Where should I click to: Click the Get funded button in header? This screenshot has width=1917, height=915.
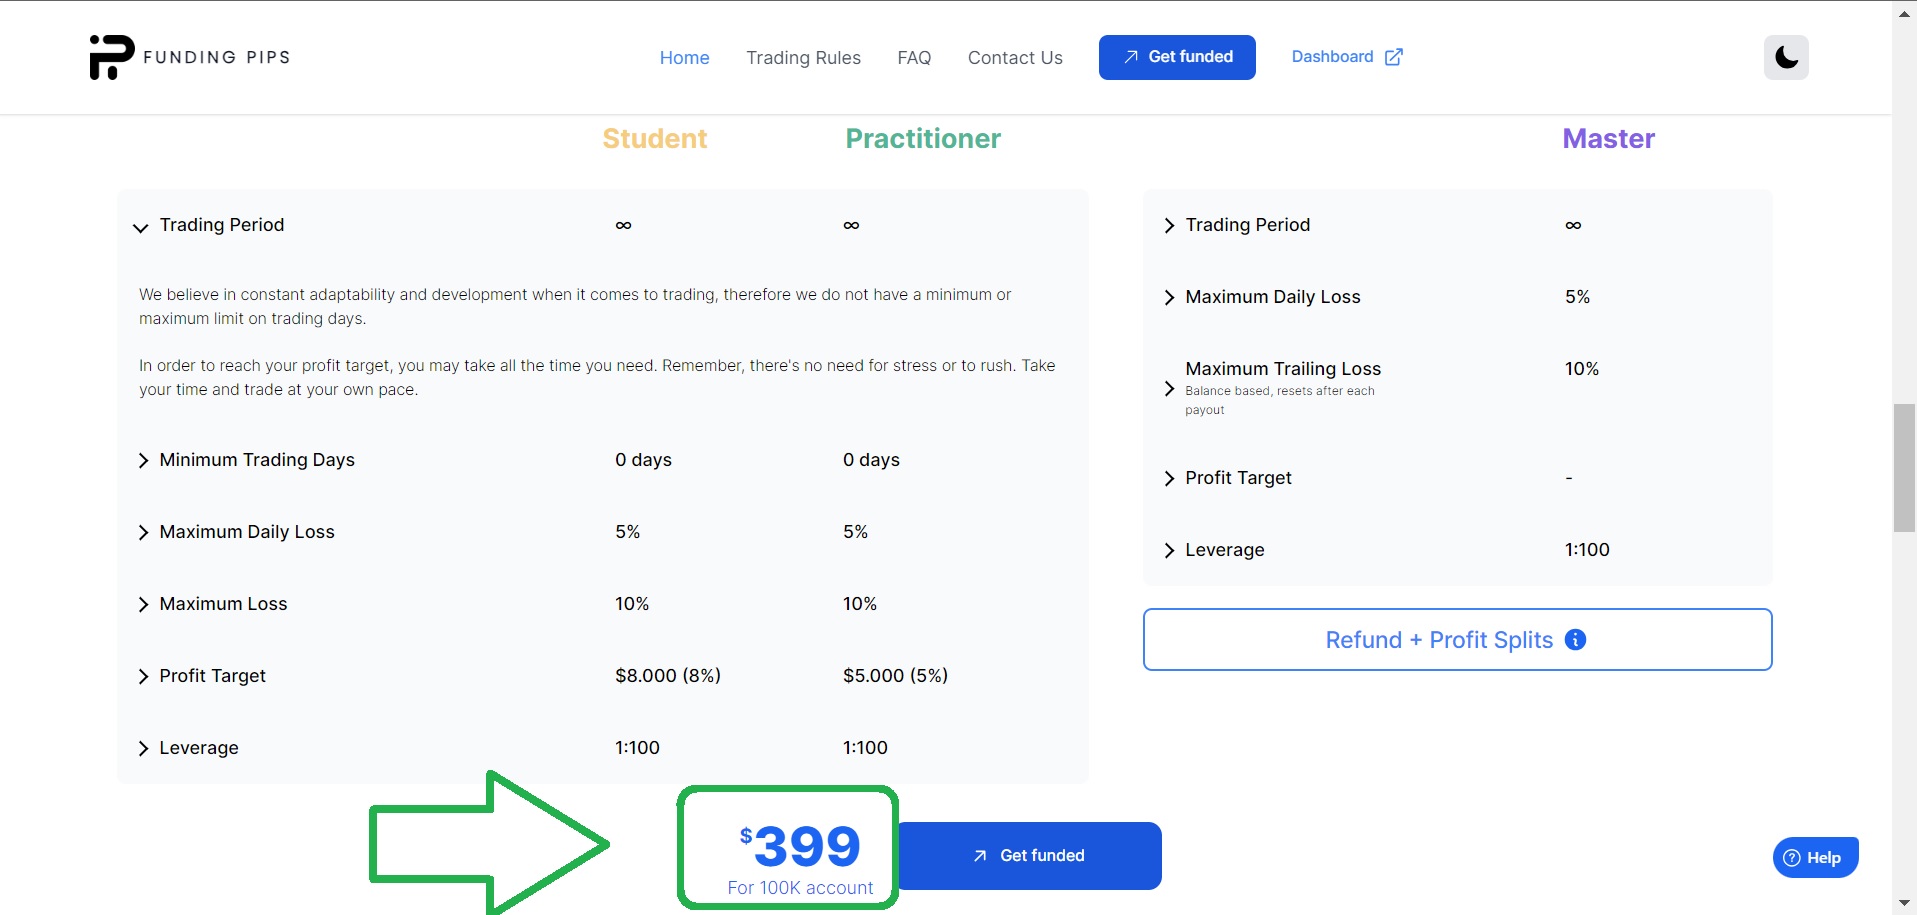(x=1177, y=57)
